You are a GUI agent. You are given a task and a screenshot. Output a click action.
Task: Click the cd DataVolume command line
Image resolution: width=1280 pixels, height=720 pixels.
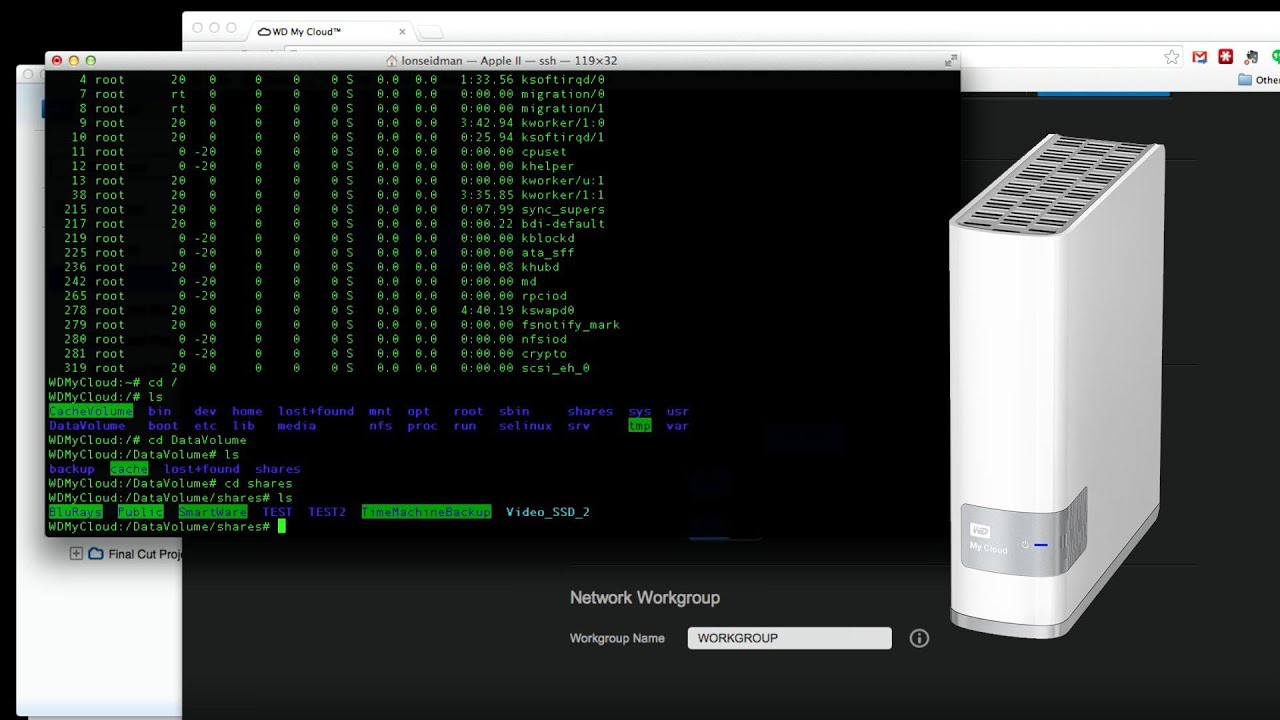(147, 440)
